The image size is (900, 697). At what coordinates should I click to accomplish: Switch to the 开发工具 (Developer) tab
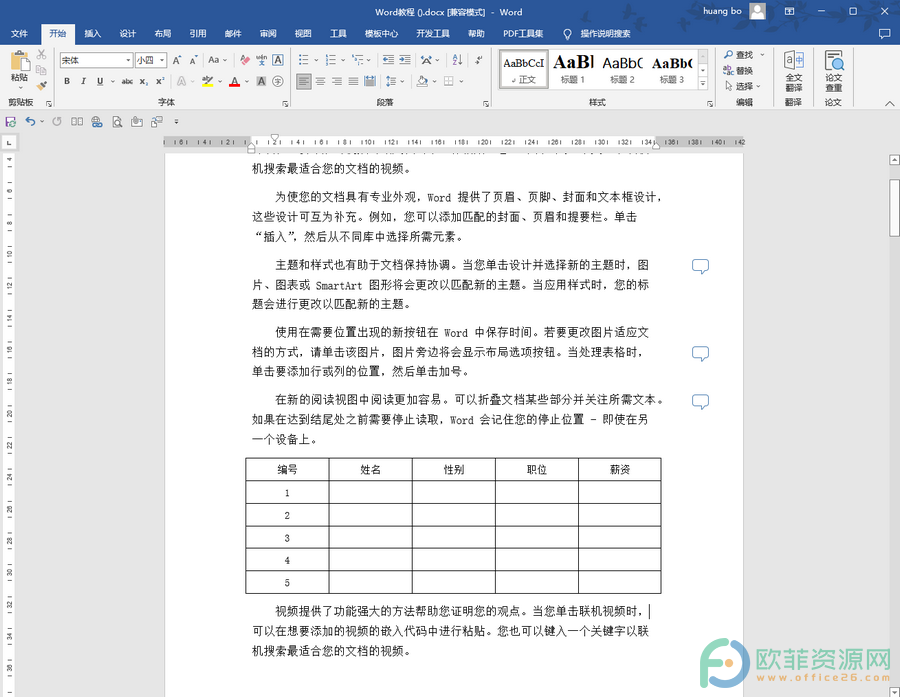[433, 33]
